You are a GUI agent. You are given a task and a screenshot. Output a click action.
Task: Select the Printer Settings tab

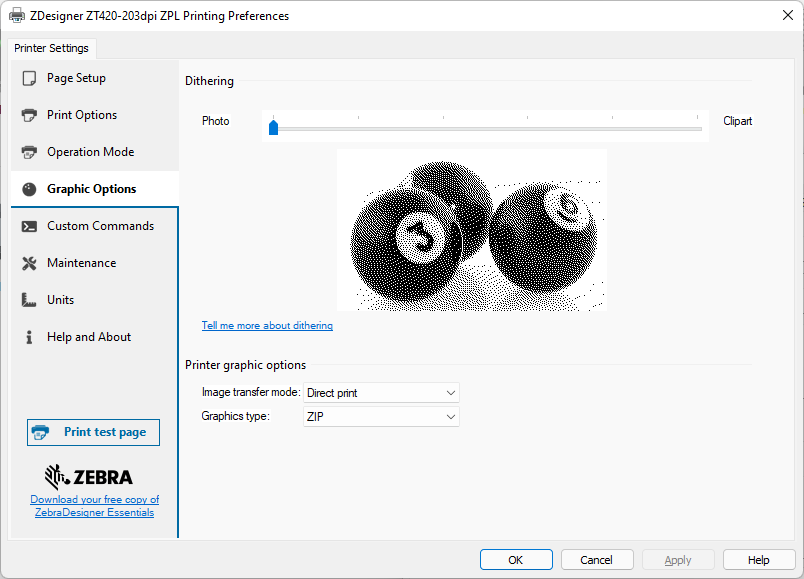point(52,48)
